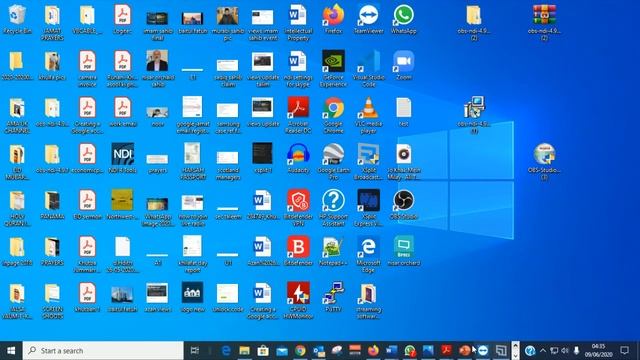The image size is (640, 360).
Task: Select the logo new image thumbnail
Action: [x=193, y=297]
